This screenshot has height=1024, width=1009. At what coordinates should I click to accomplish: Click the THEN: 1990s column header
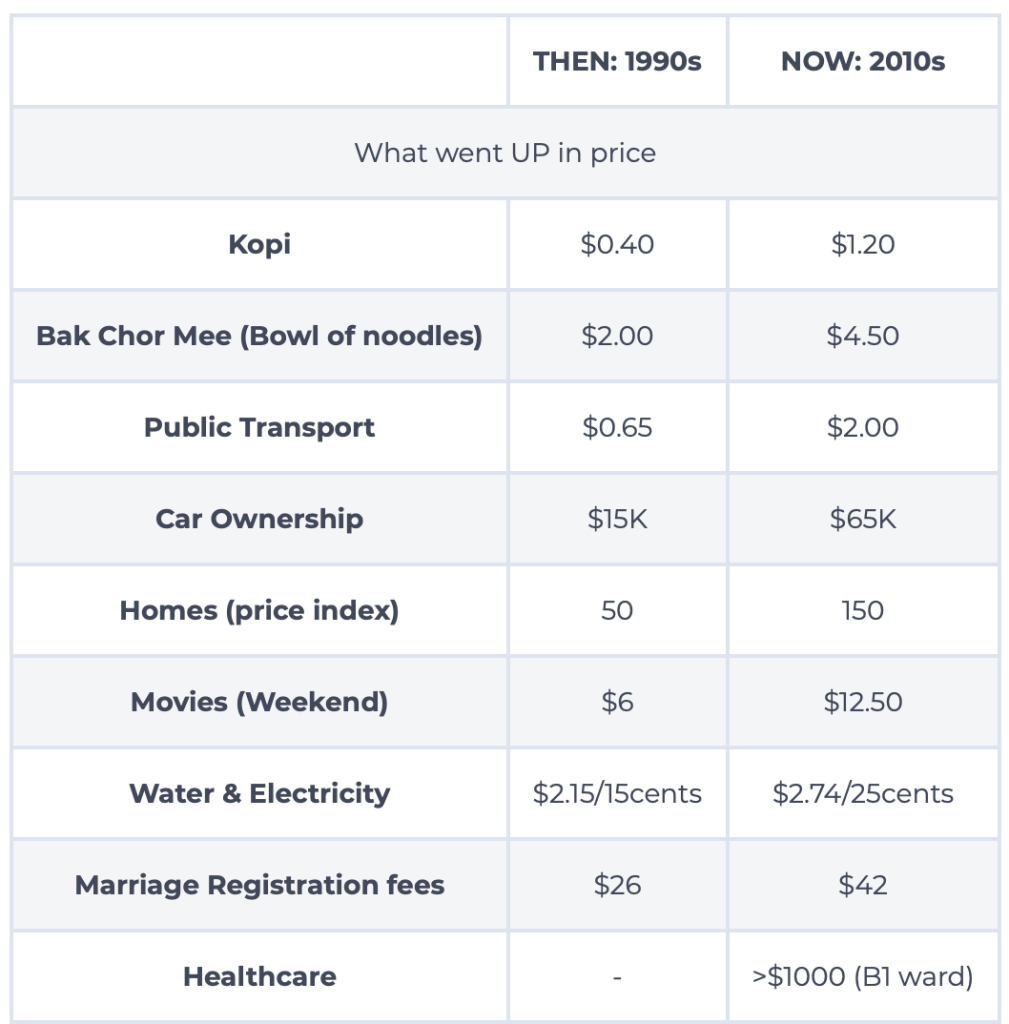pos(617,61)
